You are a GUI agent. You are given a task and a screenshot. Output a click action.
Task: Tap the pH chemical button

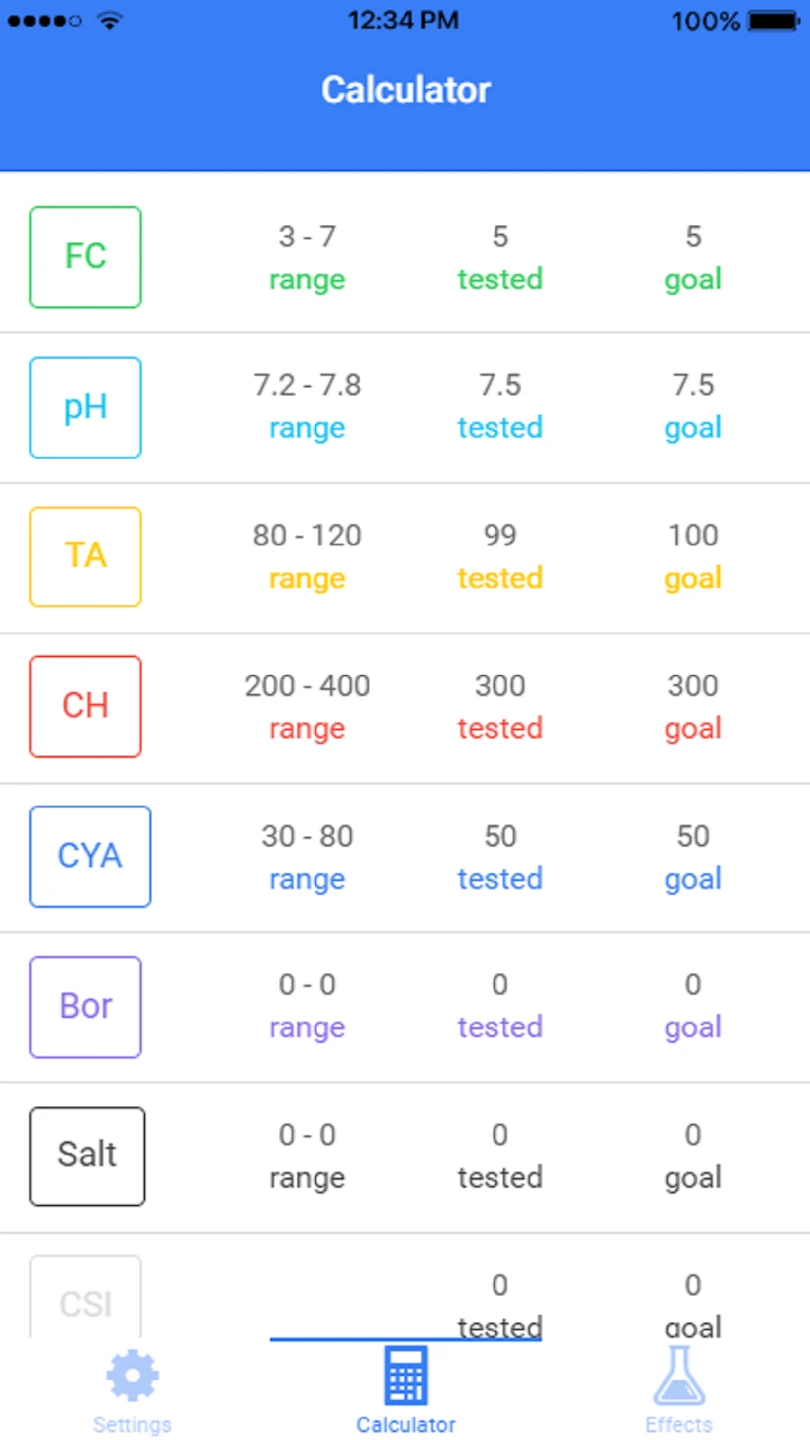tap(86, 408)
